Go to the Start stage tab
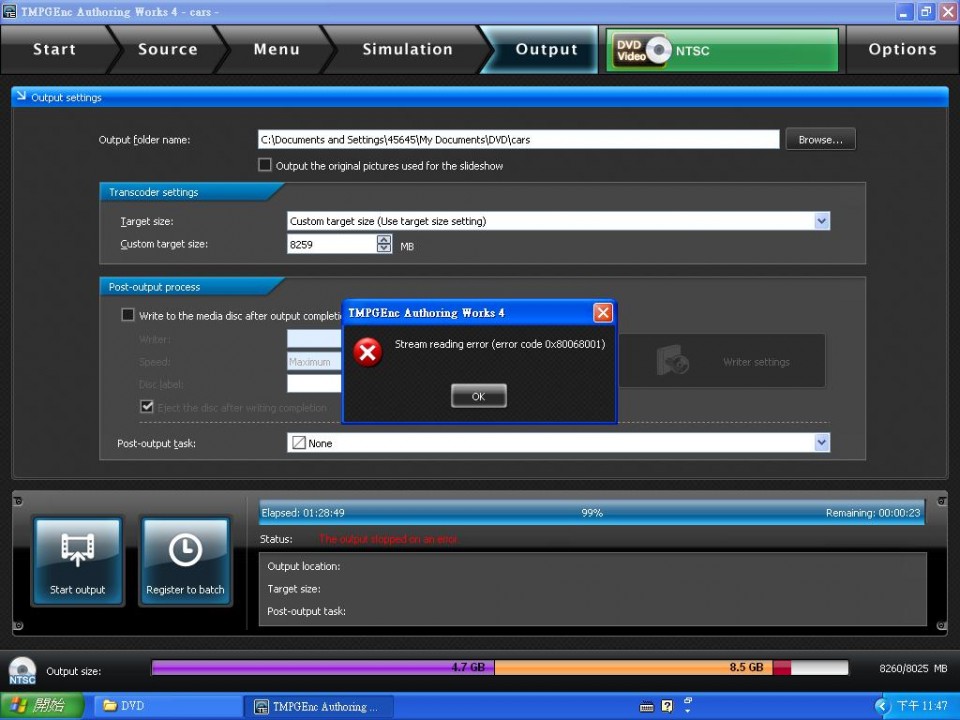This screenshot has height=720, width=960. 54,50
